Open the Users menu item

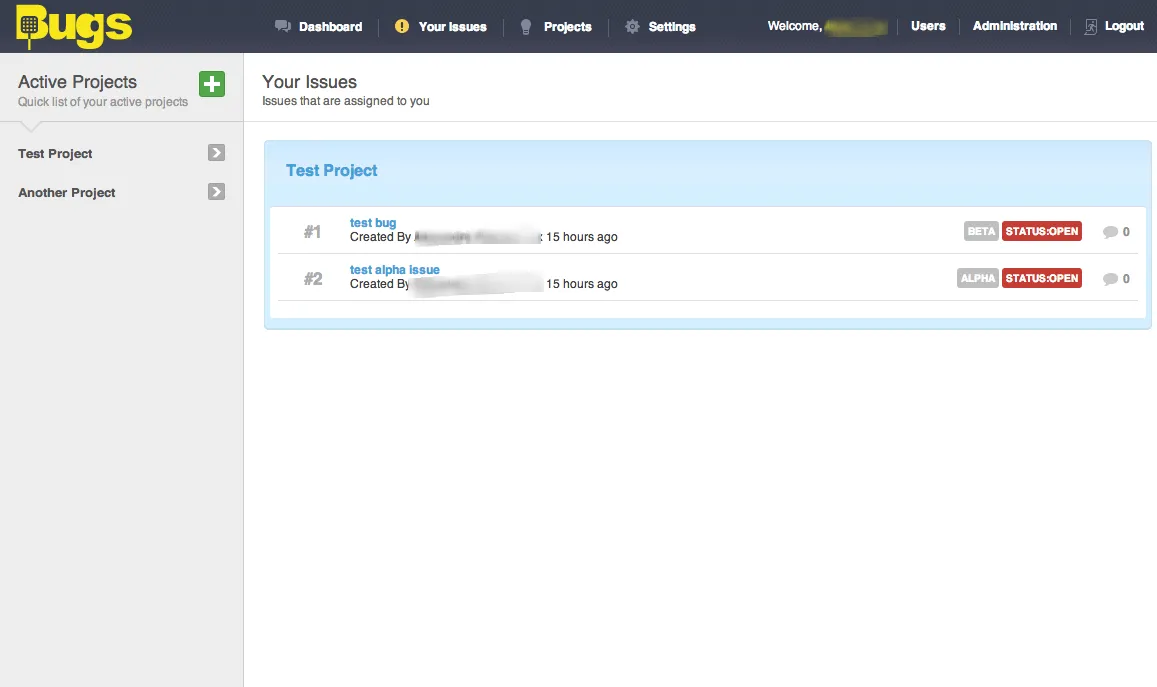(x=928, y=26)
